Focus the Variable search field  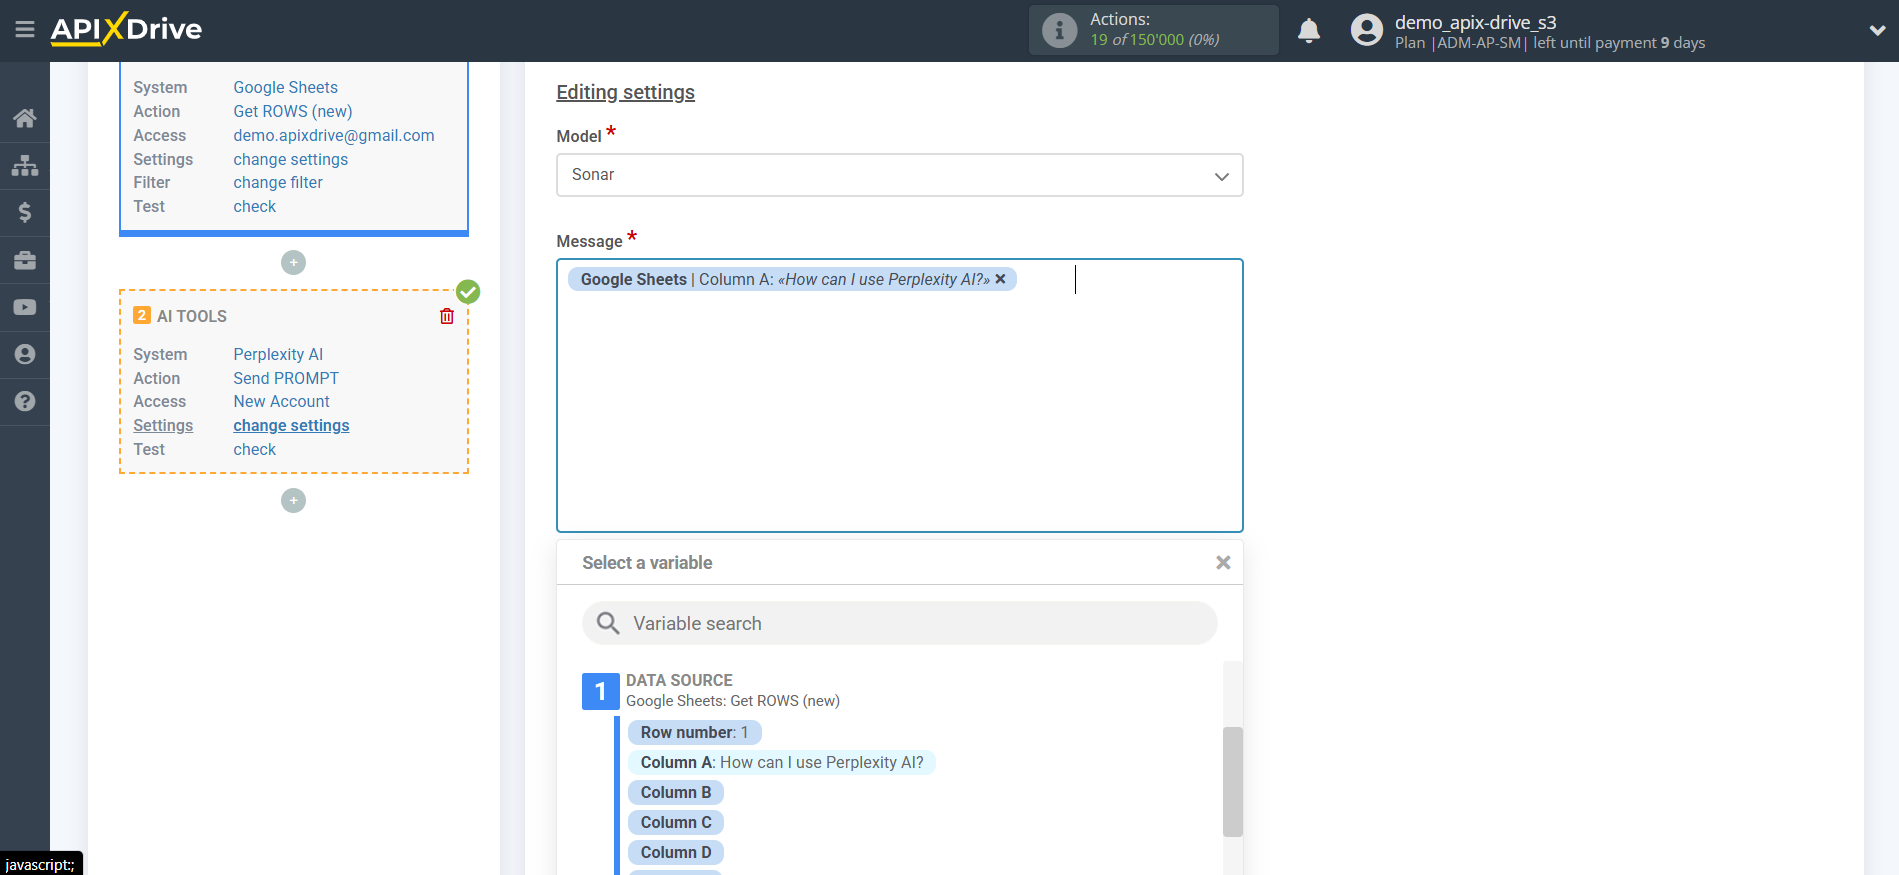[x=900, y=623]
